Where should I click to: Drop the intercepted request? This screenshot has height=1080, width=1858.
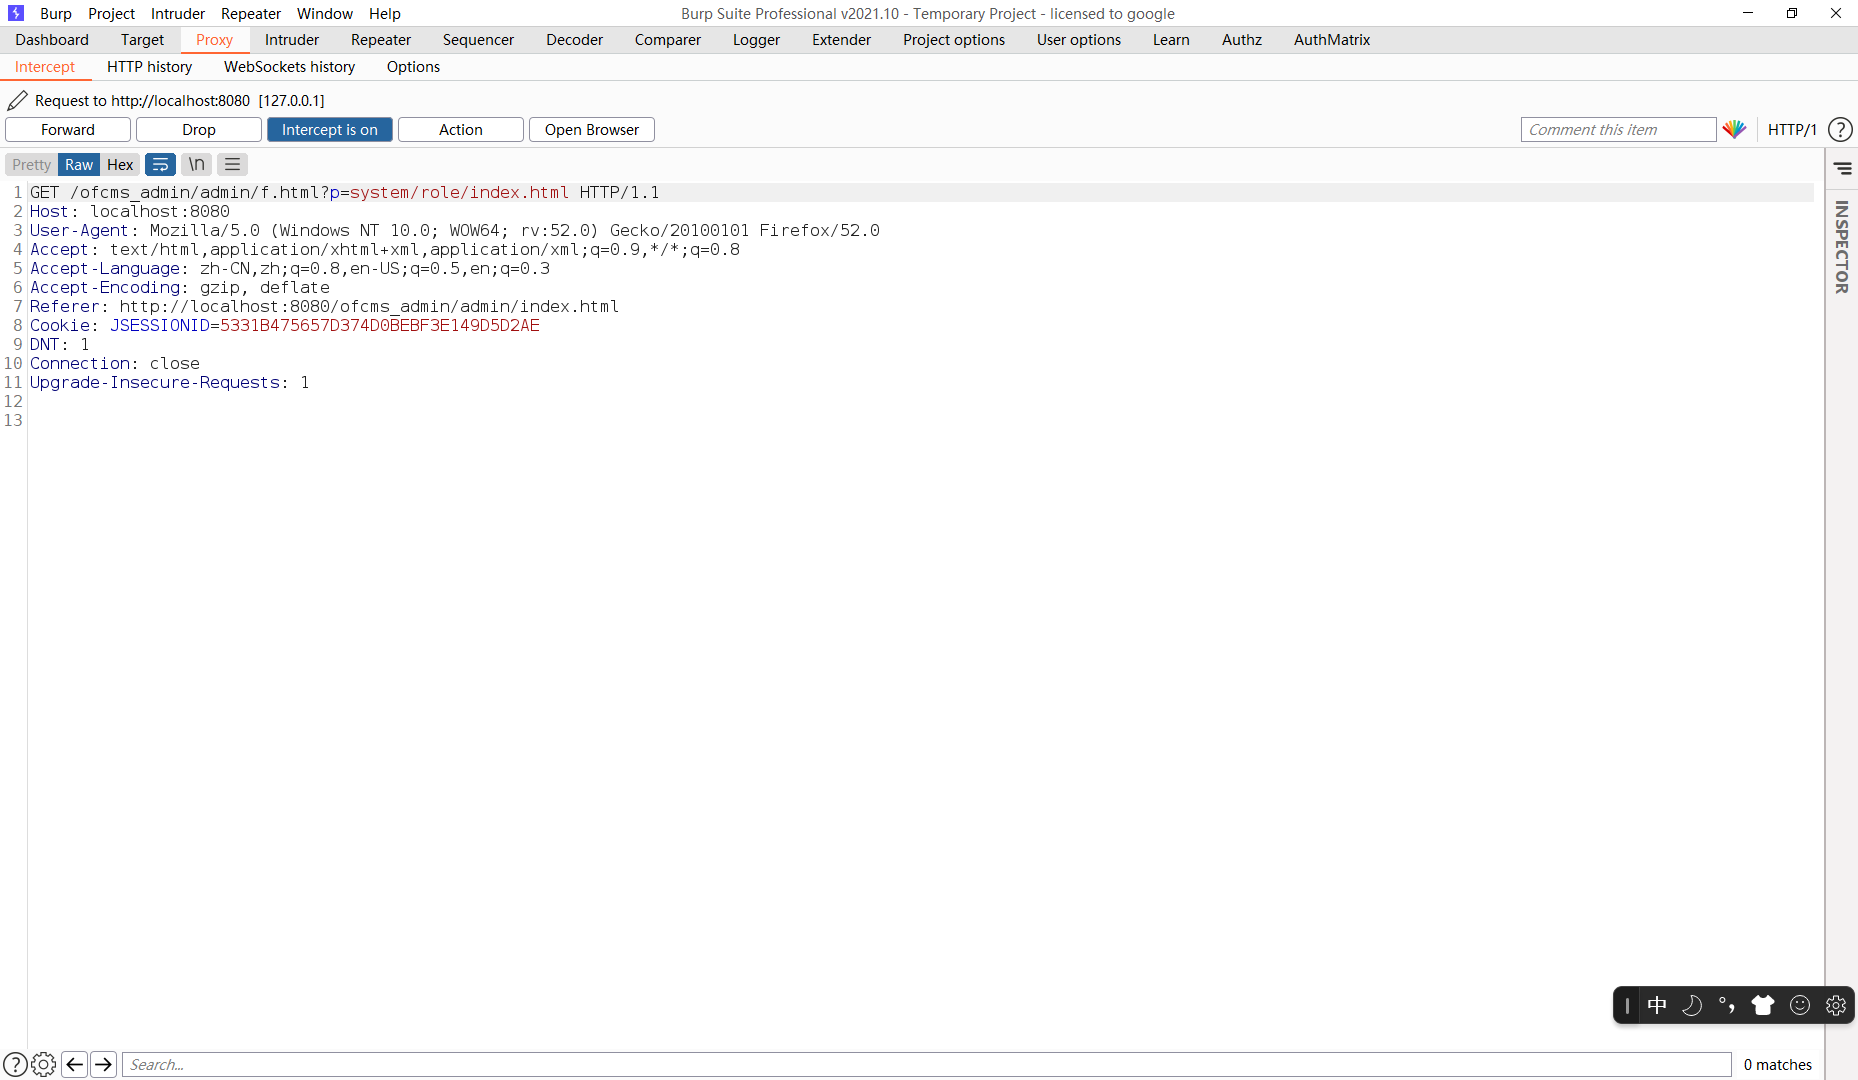198,129
